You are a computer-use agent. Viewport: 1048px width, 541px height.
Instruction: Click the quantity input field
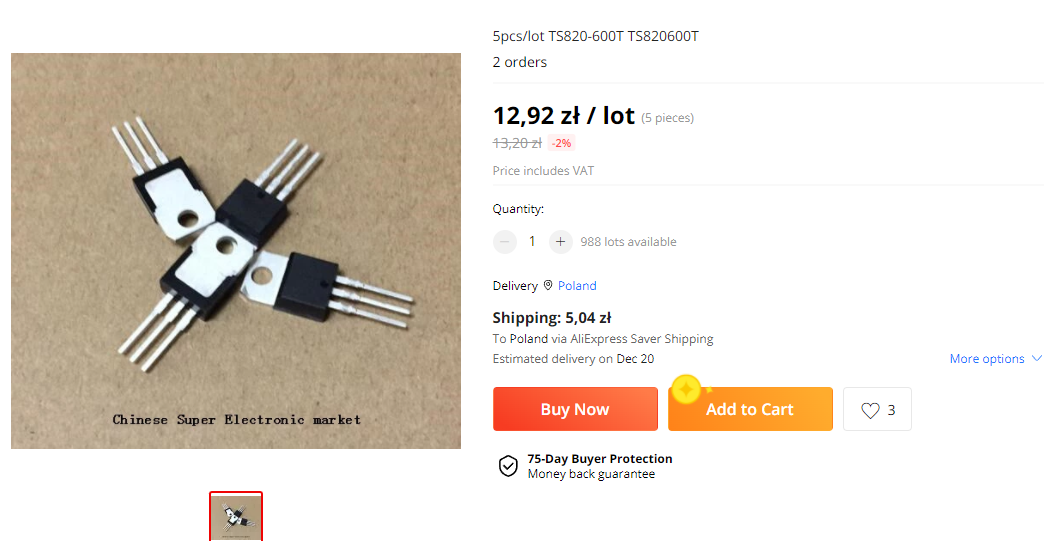[x=532, y=241]
